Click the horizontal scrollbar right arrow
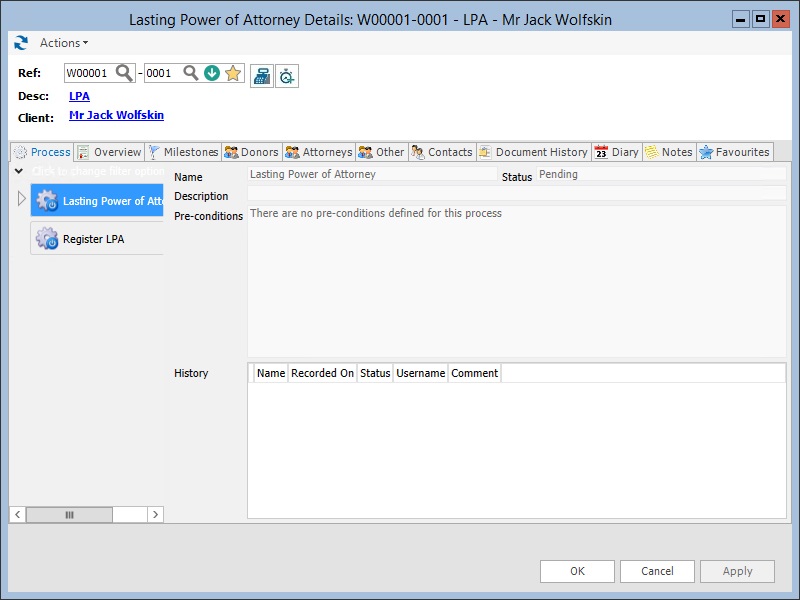The height and width of the screenshot is (600, 800). (155, 514)
